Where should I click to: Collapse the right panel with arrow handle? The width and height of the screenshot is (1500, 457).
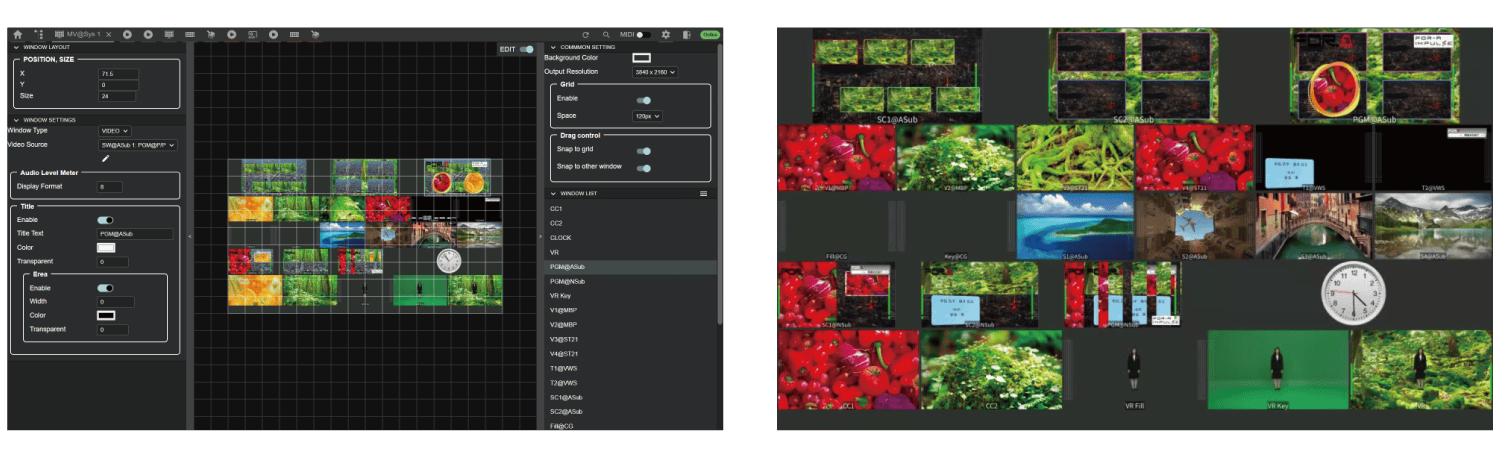pyautogui.click(x=540, y=236)
